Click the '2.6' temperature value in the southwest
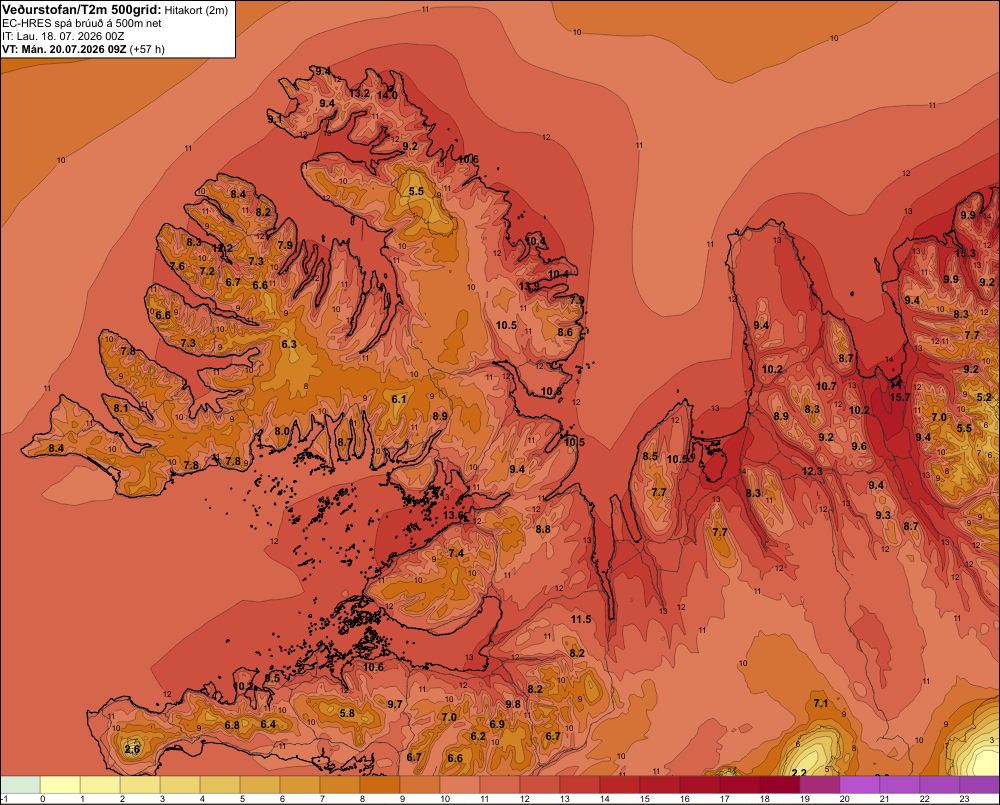Image resolution: width=1000 pixels, height=805 pixels. tap(132, 749)
